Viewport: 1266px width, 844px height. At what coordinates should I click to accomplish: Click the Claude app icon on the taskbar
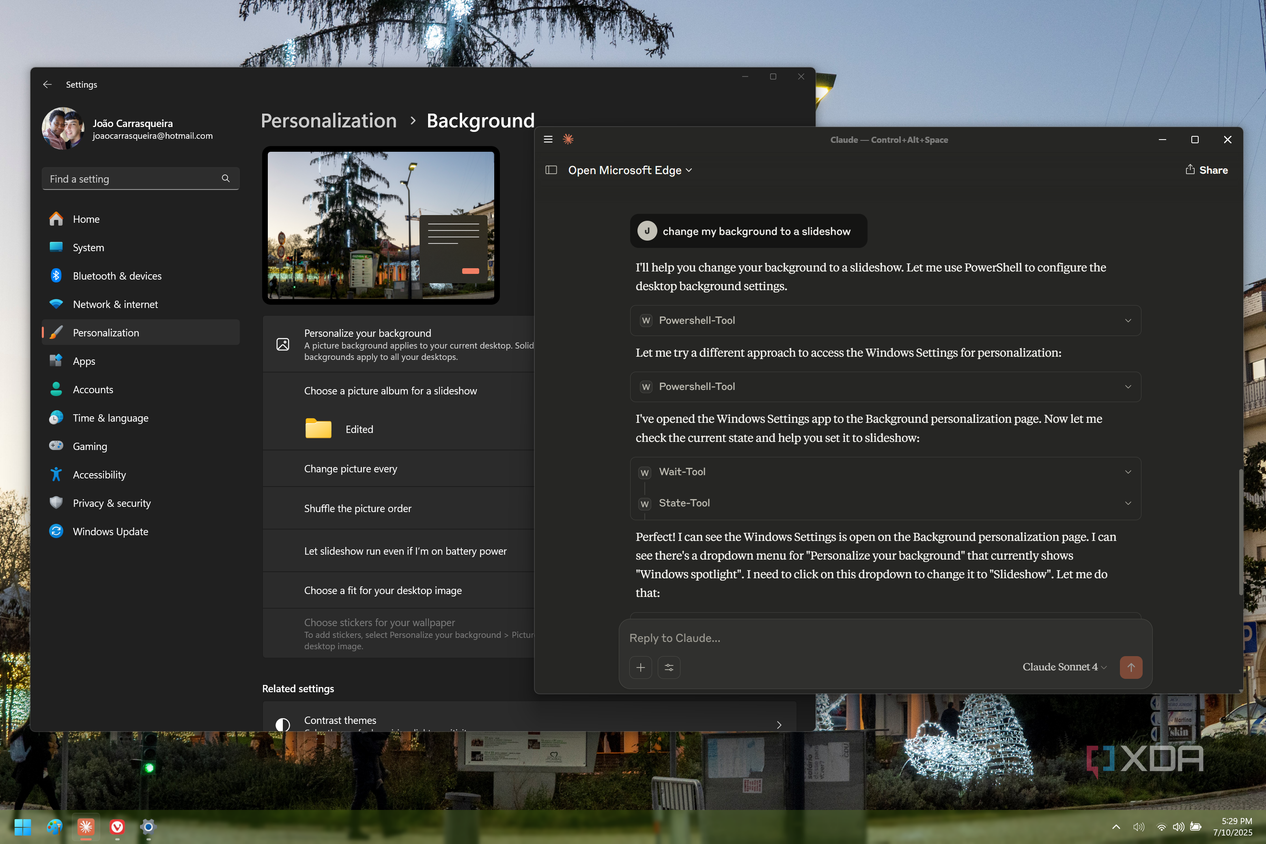click(x=86, y=827)
